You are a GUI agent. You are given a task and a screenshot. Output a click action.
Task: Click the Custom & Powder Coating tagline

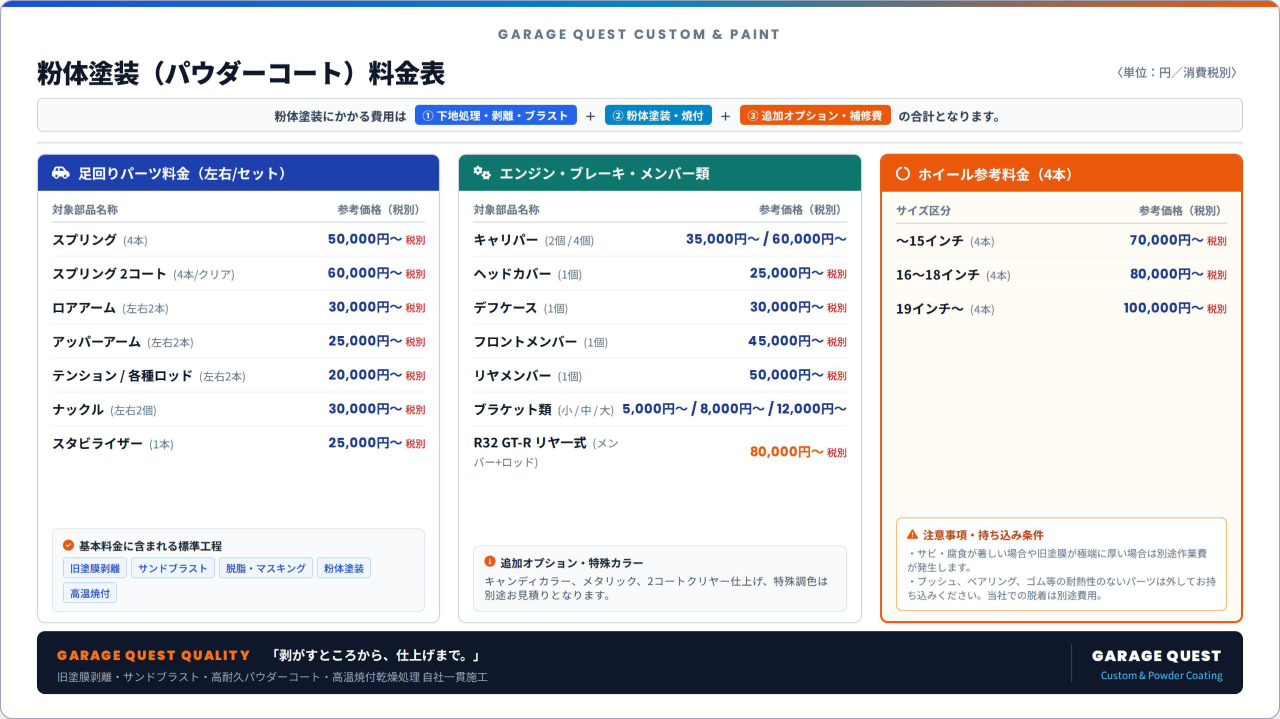coord(1162,676)
